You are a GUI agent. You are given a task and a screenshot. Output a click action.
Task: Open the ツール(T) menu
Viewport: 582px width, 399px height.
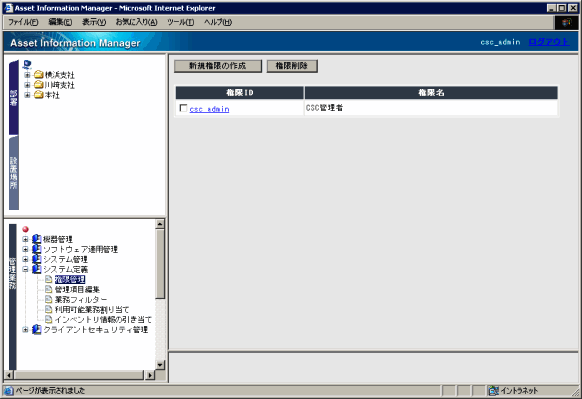click(180, 22)
